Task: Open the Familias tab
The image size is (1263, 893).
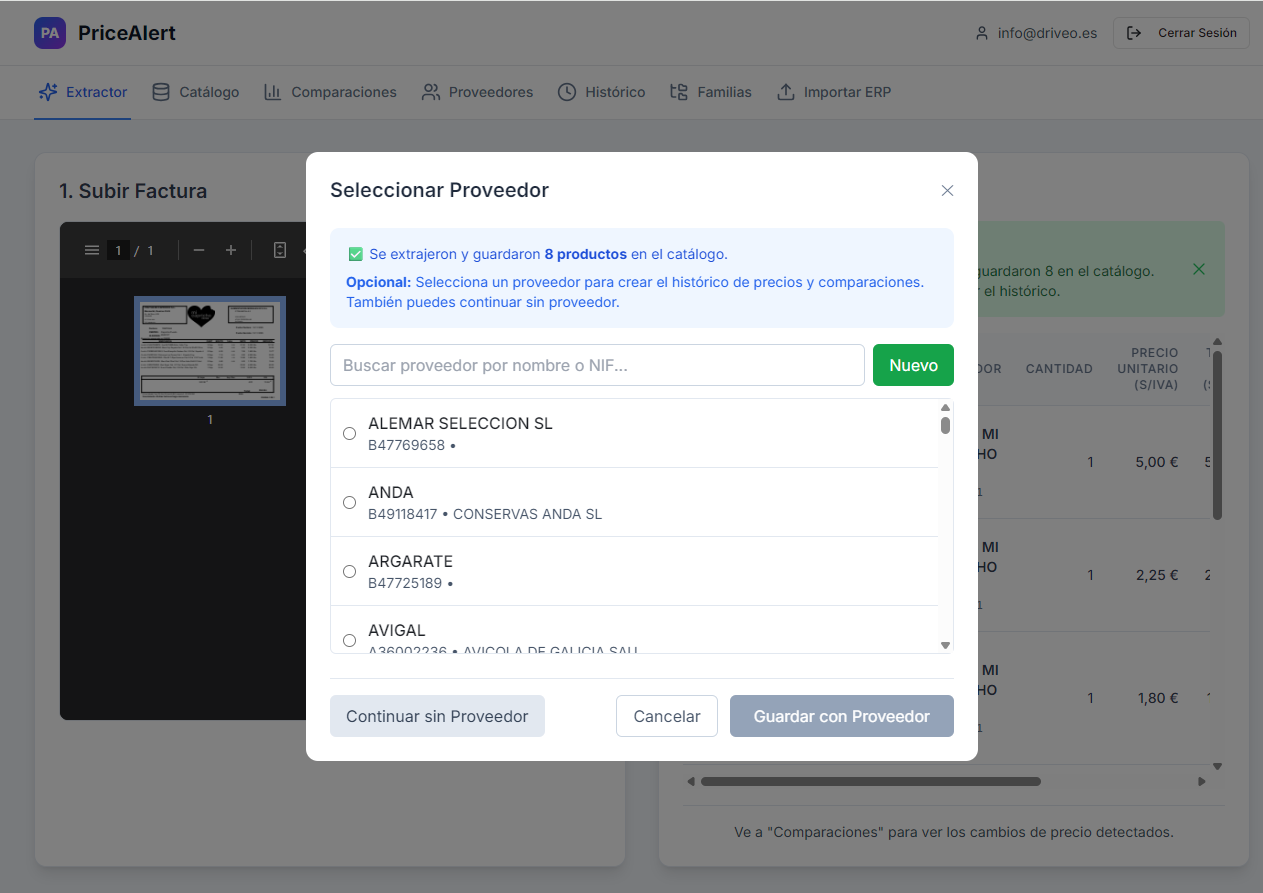Action: 710,91
